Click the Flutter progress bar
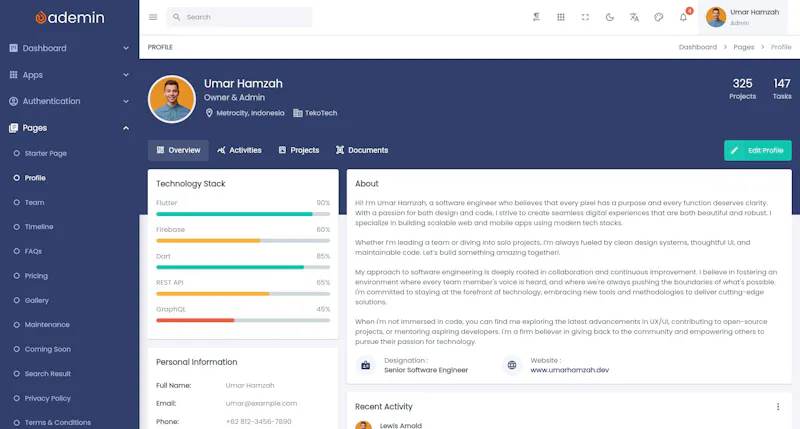Viewport: 800px width, 429px height. 243,214
